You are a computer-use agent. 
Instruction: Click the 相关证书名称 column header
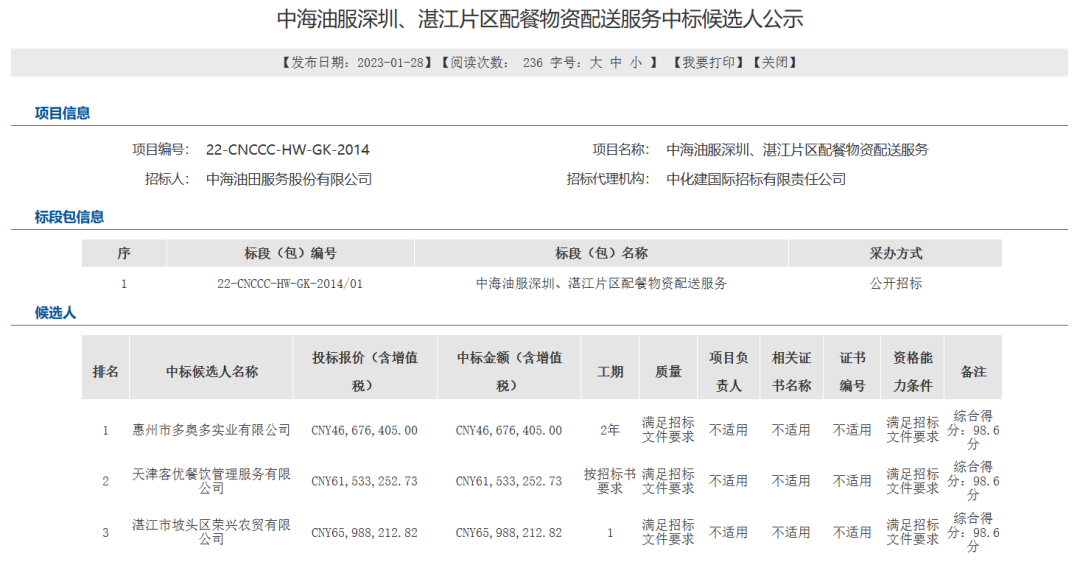tap(791, 368)
